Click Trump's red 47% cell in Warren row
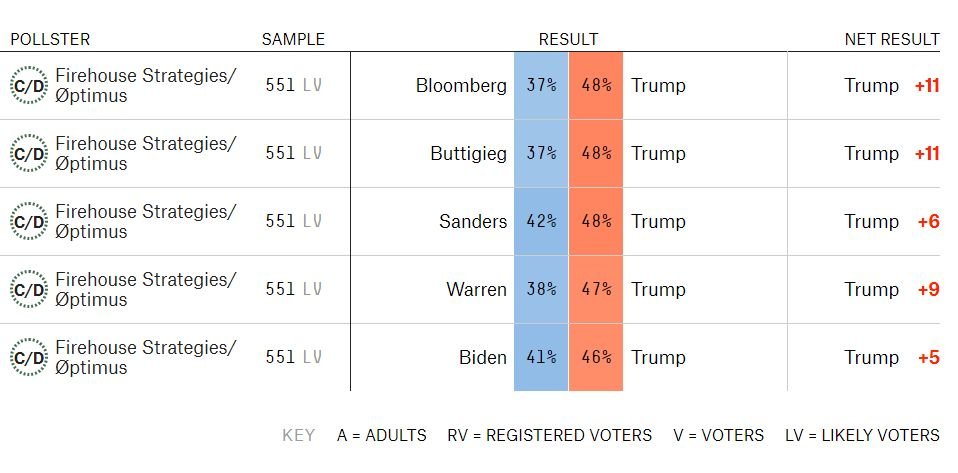Viewport: 958px width, 473px height. point(596,290)
